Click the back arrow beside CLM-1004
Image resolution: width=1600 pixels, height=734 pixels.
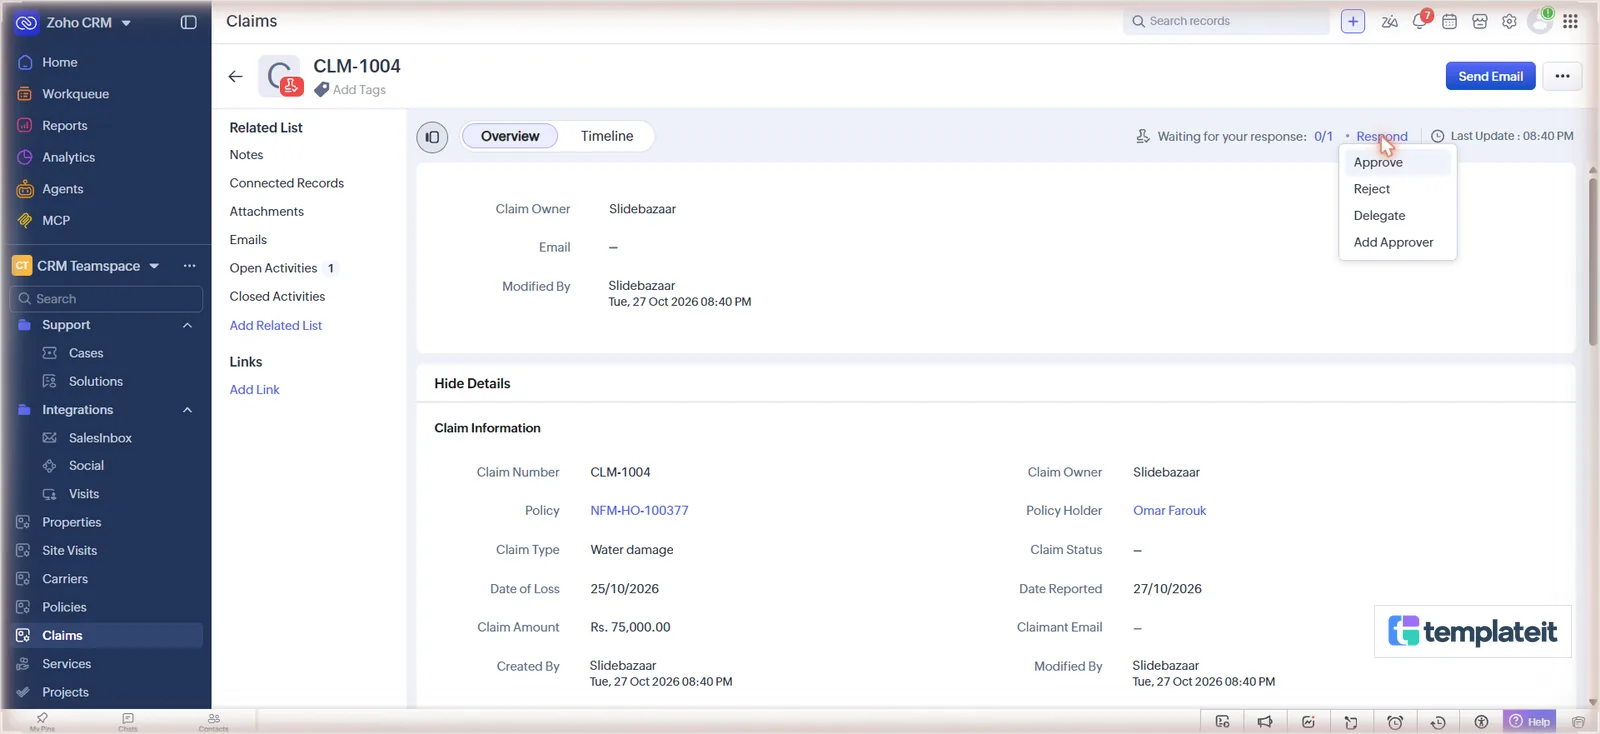(235, 76)
